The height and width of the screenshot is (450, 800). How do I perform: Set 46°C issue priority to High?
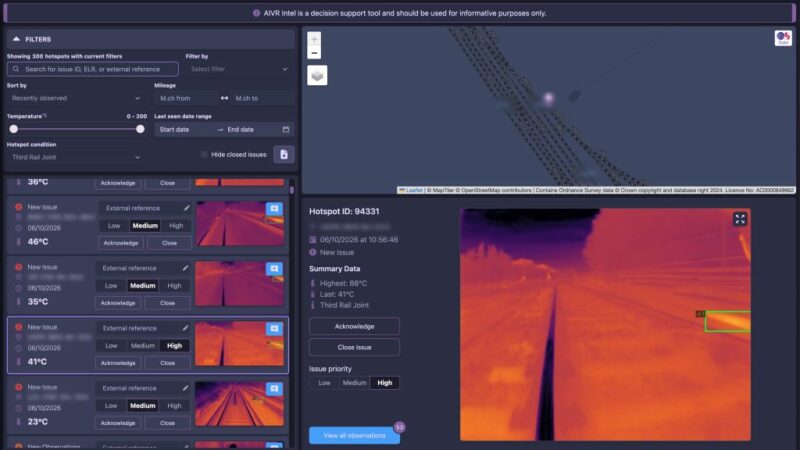[x=176, y=226]
